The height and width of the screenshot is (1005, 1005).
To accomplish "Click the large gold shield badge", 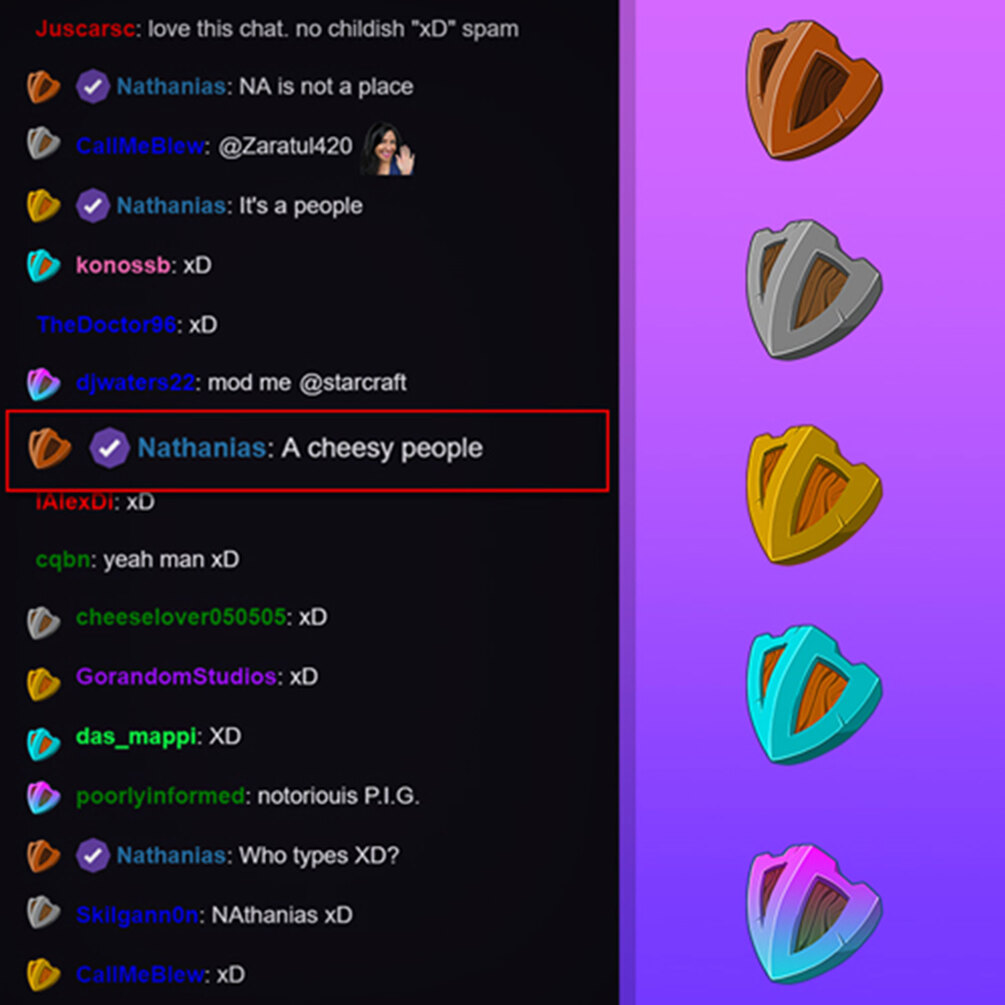I will point(813,495).
